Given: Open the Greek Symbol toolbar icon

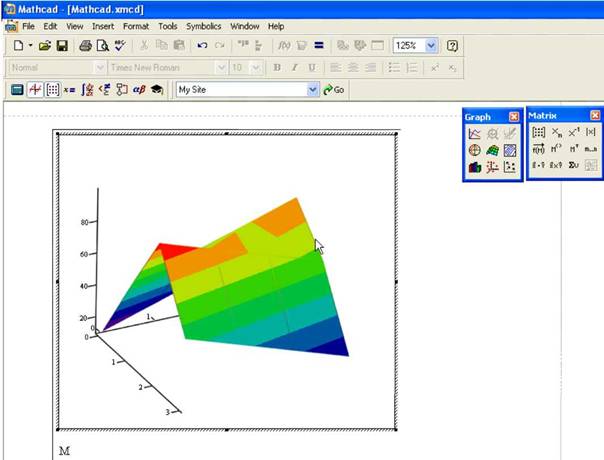Looking at the screenshot, I should [x=139, y=89].
